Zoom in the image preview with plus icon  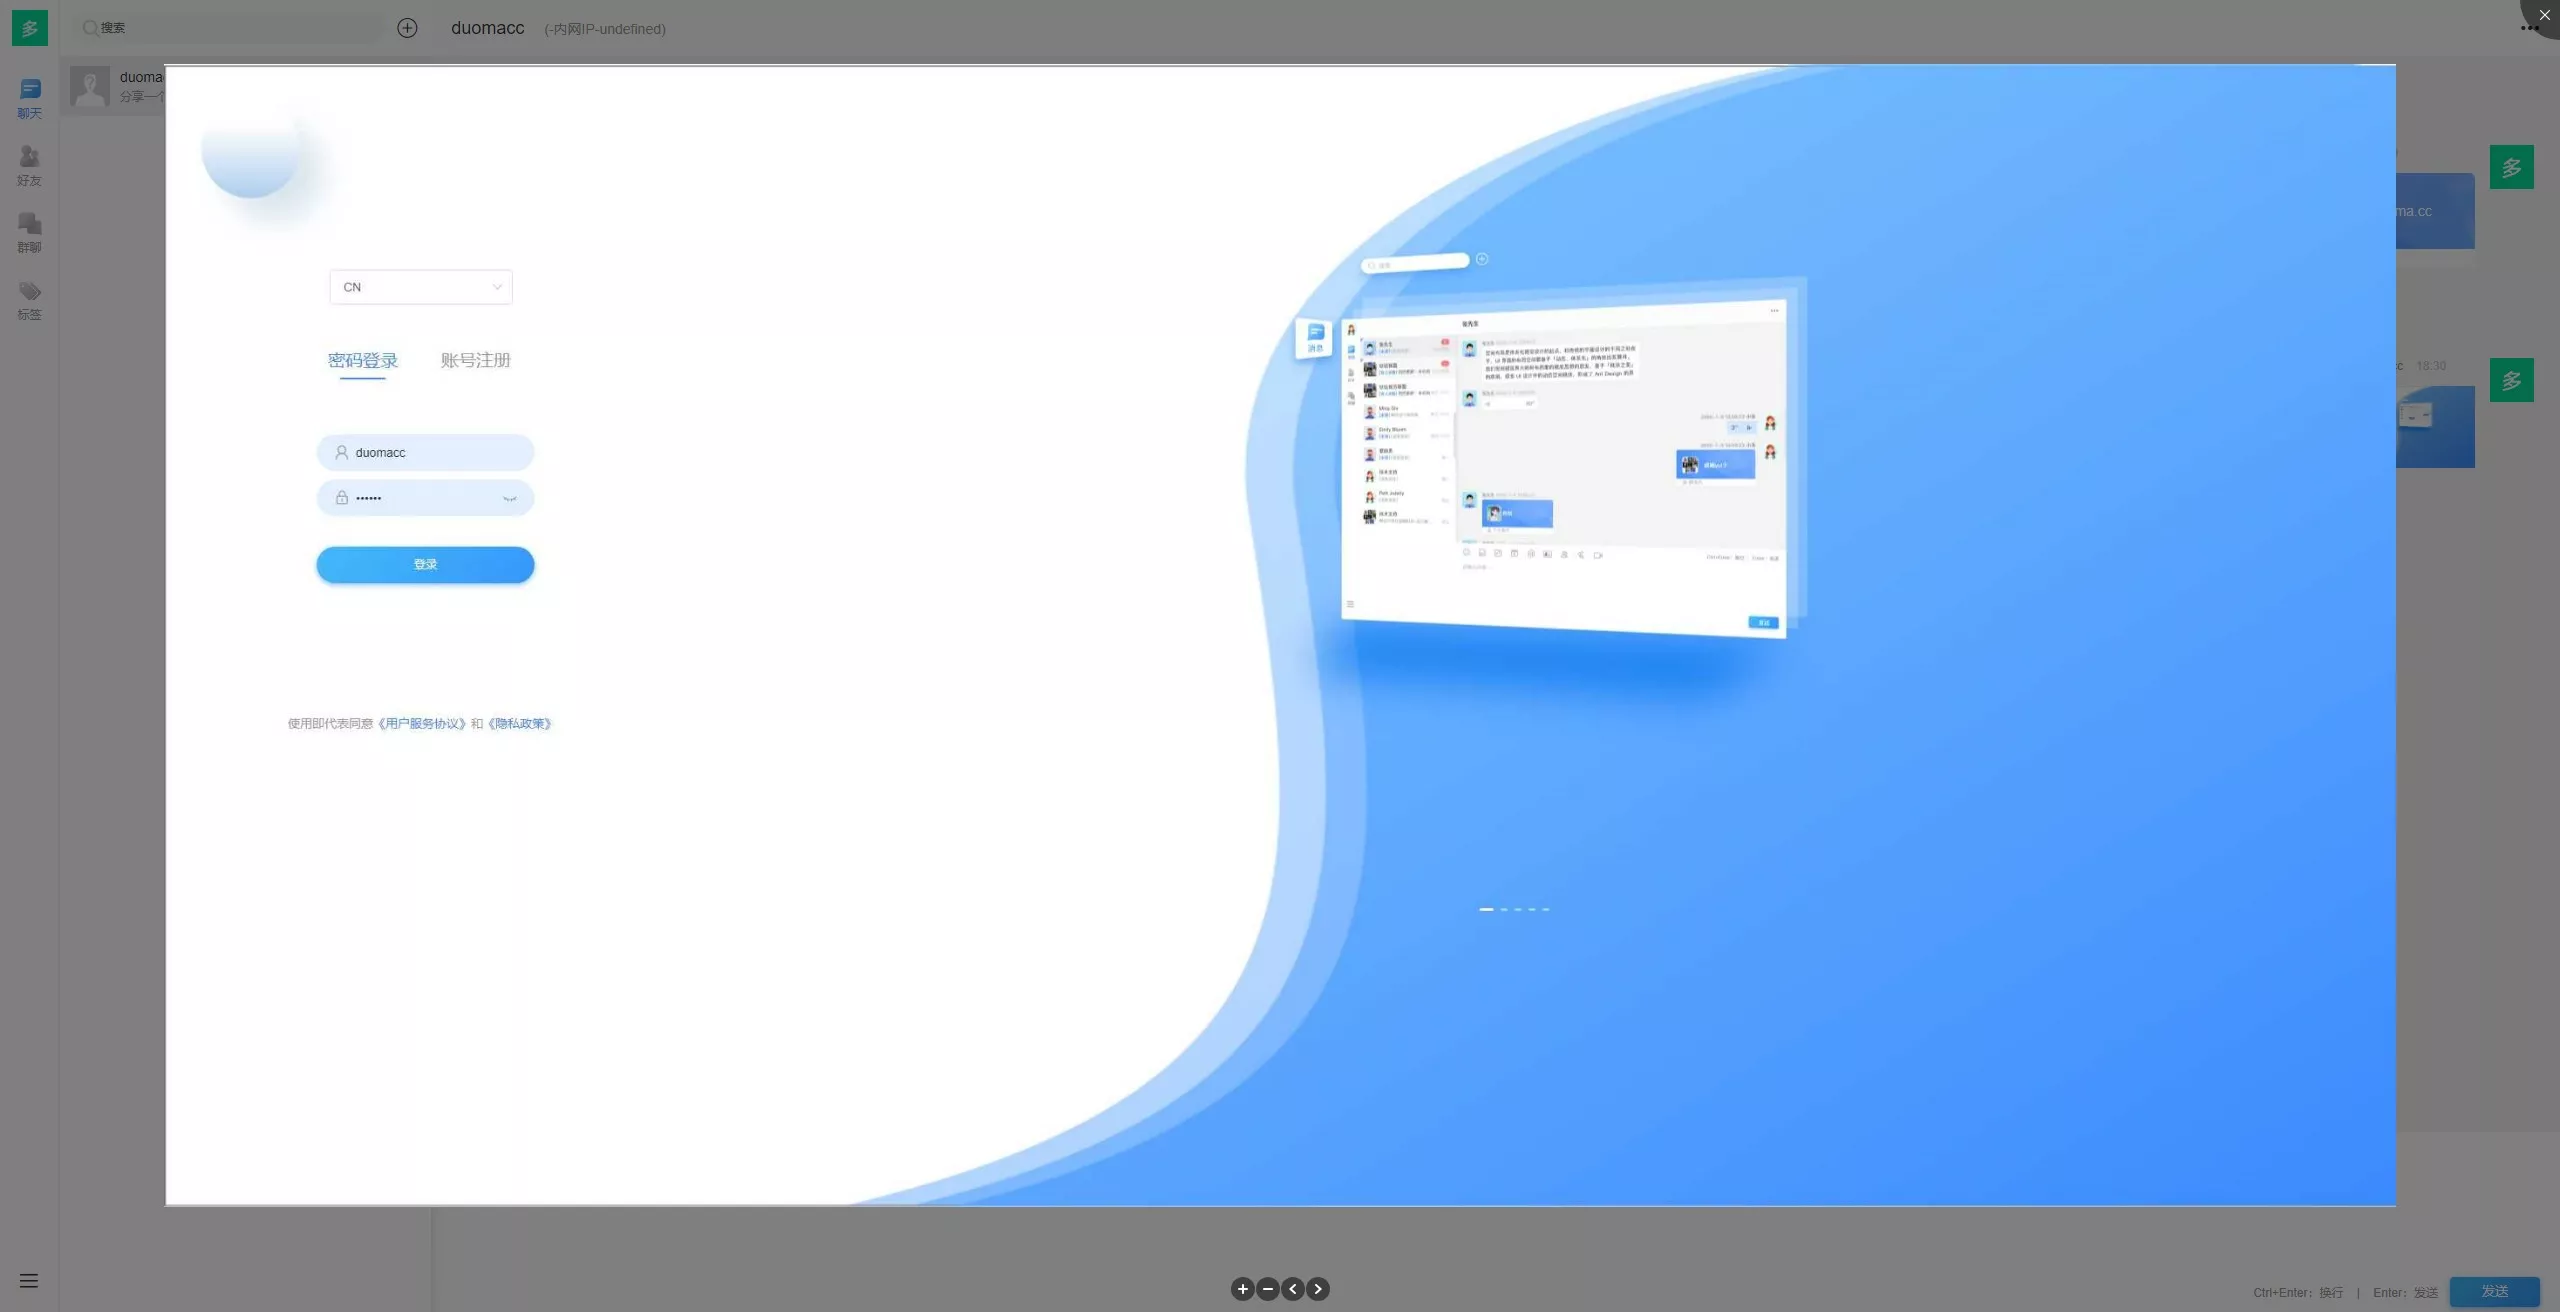click(x=1242, y=1289)
